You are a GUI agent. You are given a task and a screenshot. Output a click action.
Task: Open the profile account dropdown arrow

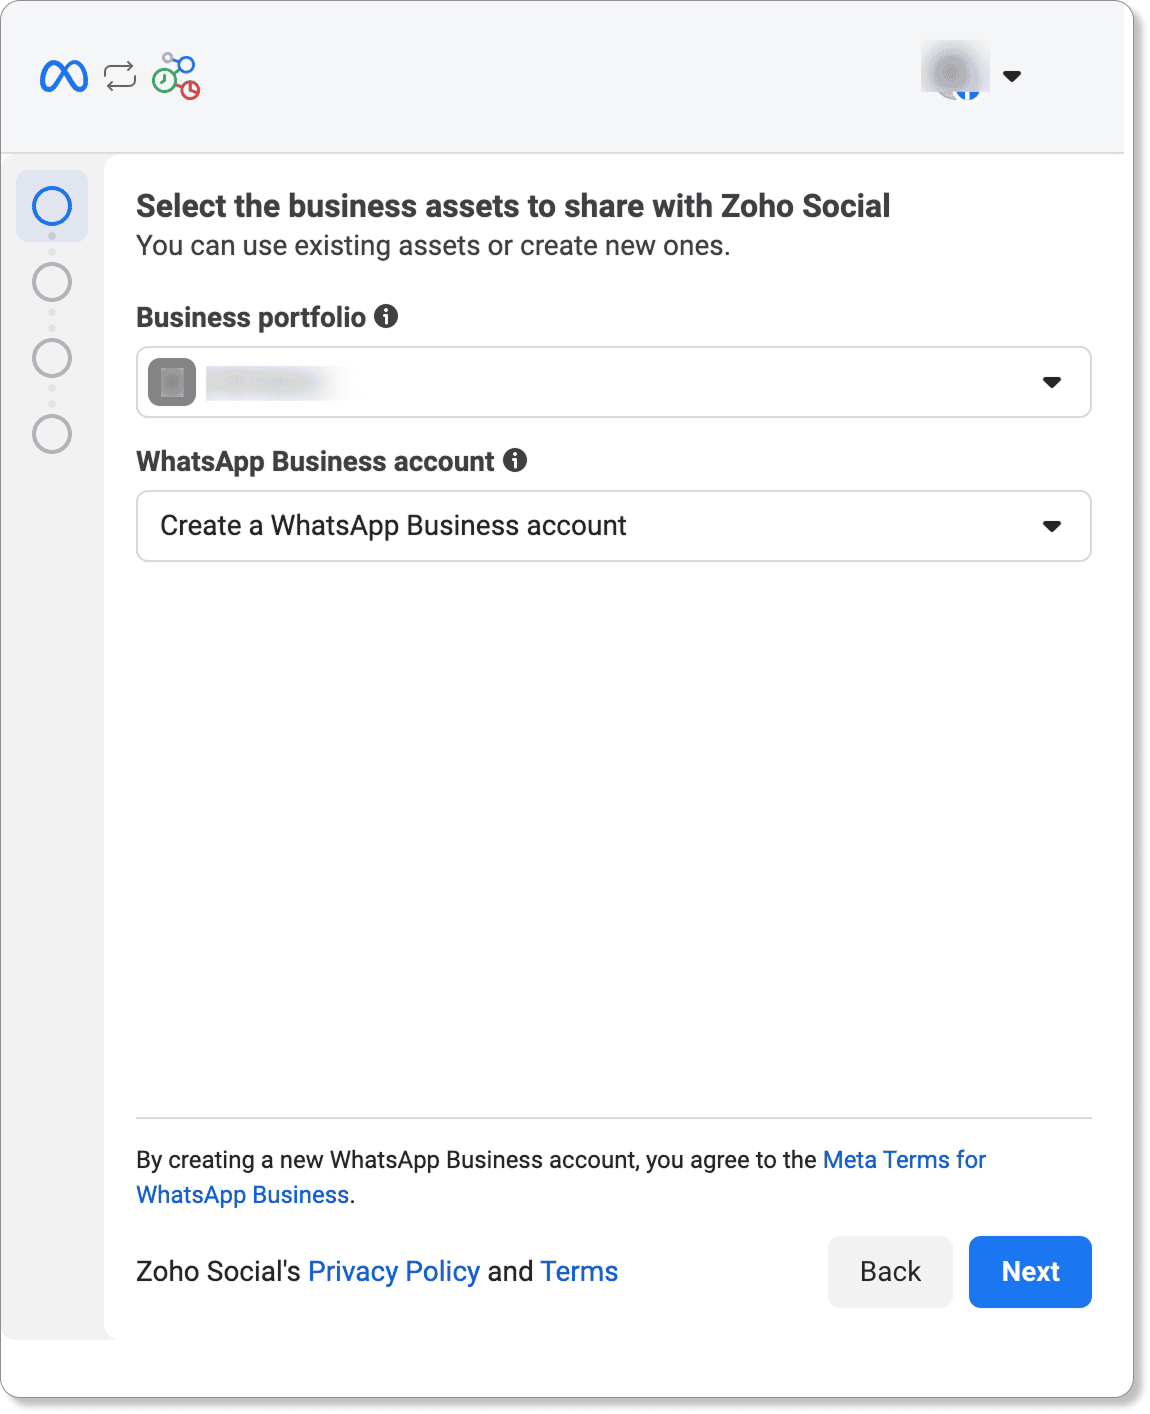(x=1012, y=76)
